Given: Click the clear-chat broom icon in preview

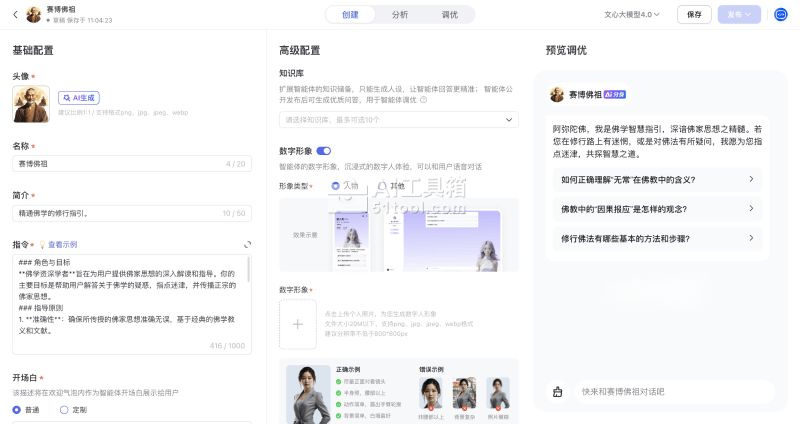Looking at the screenshot, I should (558, 391).
